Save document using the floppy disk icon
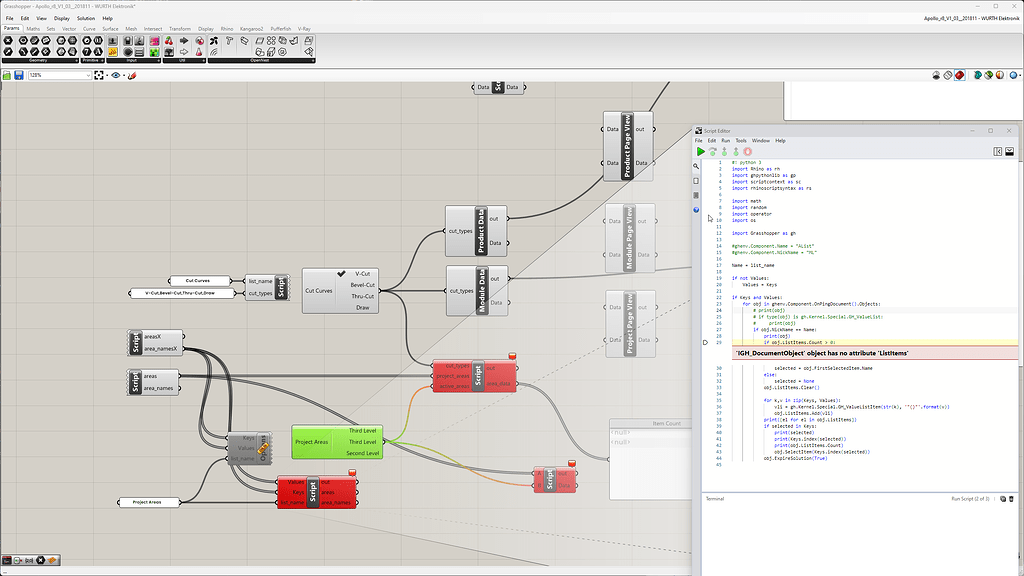 [18, 75]
